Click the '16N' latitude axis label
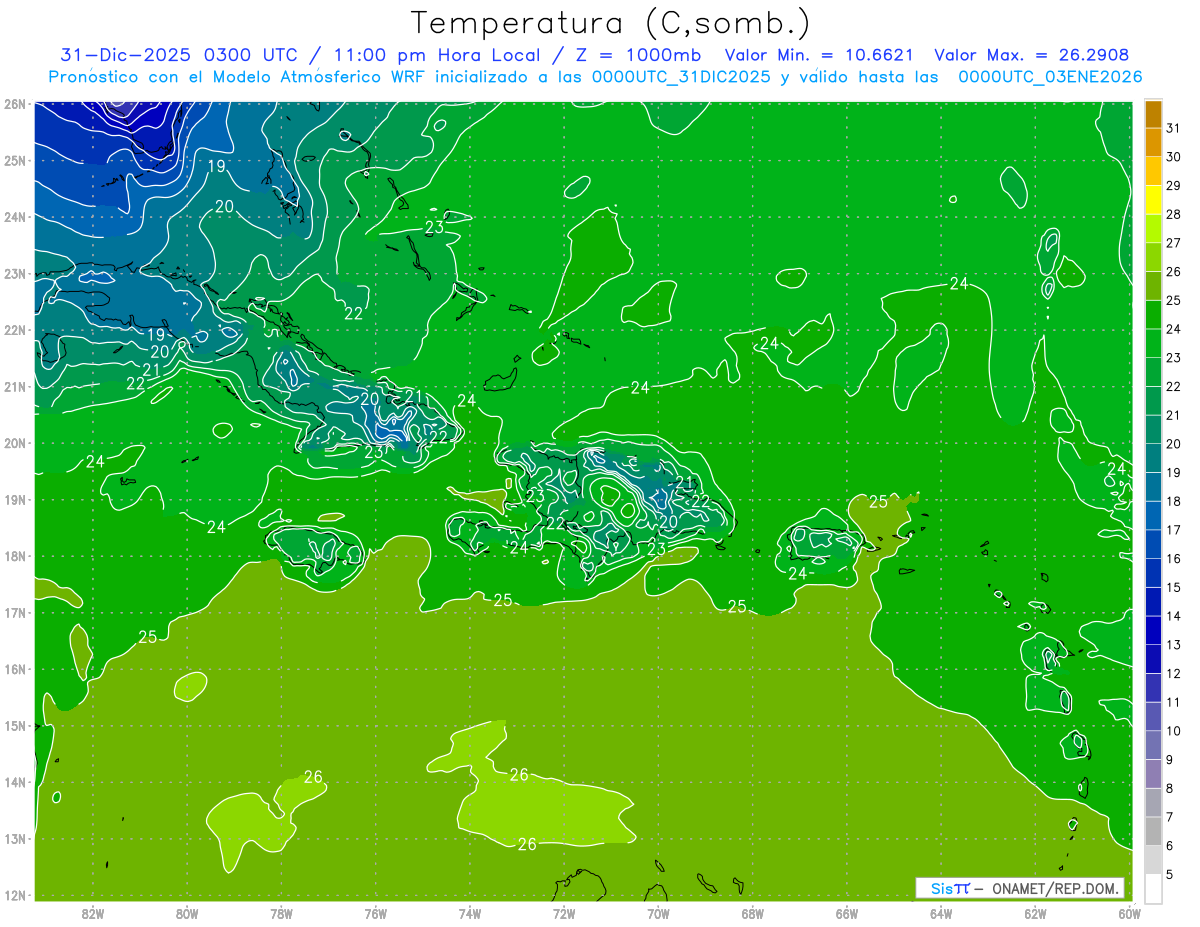This screenshot has height=927, width=1200. tap(14, 669)
